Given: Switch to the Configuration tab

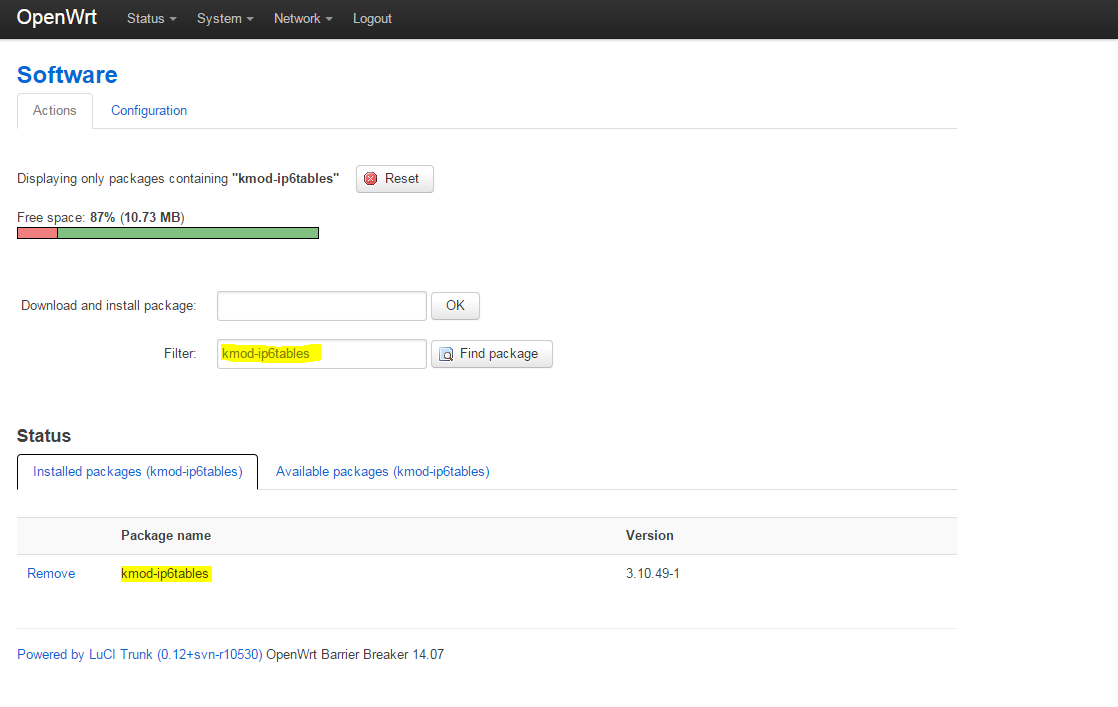Looking at the screenshot, I should [149, 111].
